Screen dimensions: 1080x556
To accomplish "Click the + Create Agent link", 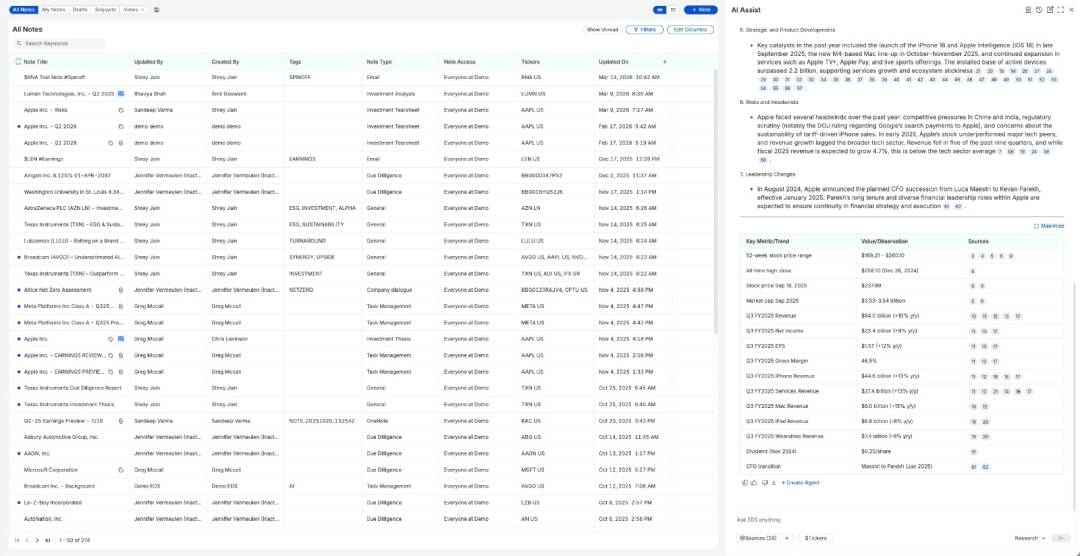I will 800,483.
